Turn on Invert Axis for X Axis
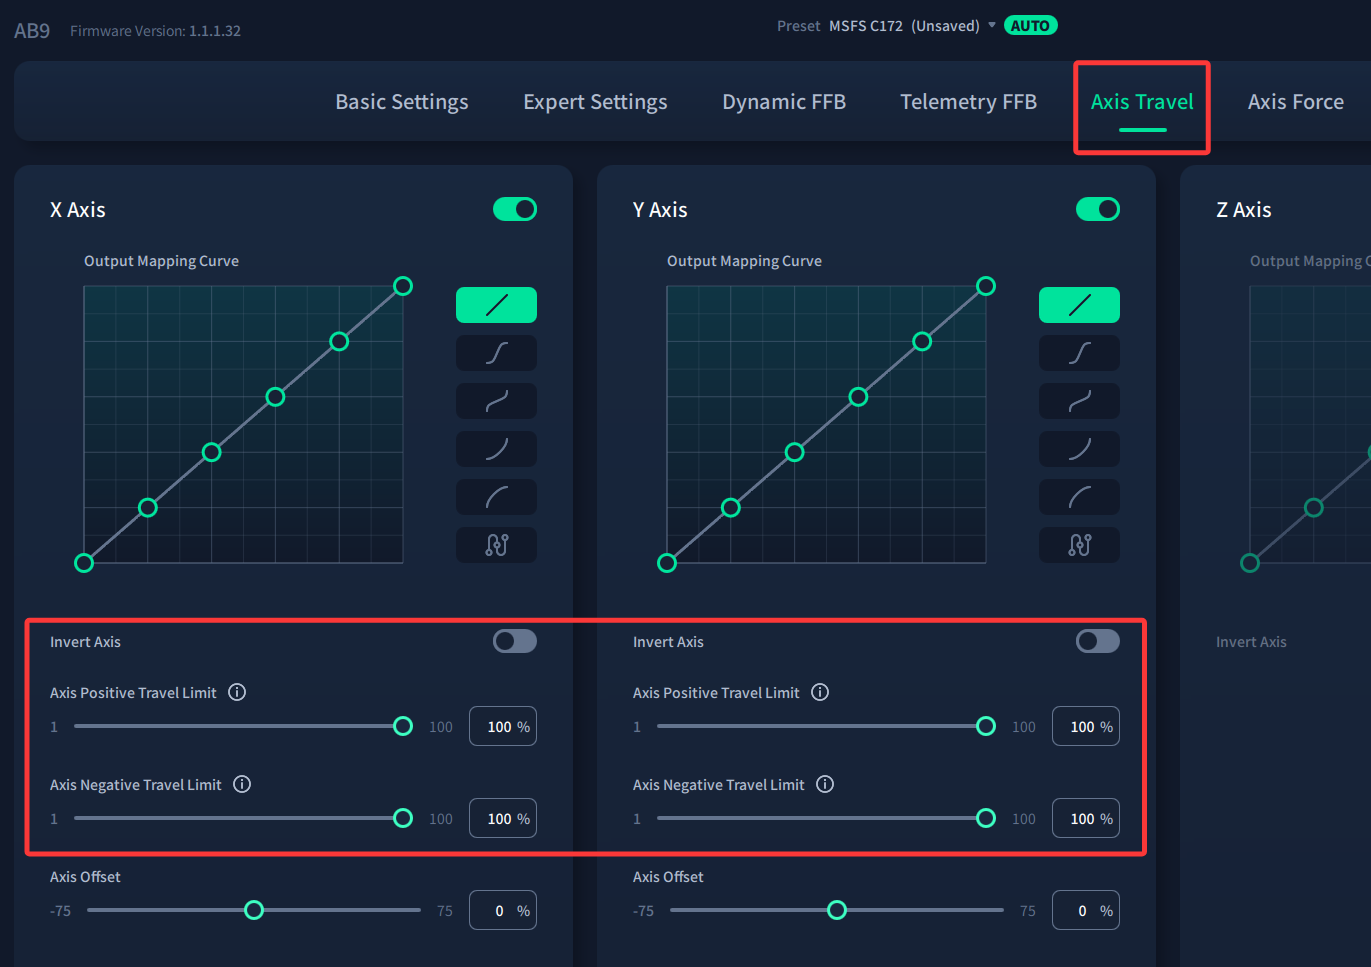The image size is (1371, 967). pyautogui.click(x=515, y=641)
